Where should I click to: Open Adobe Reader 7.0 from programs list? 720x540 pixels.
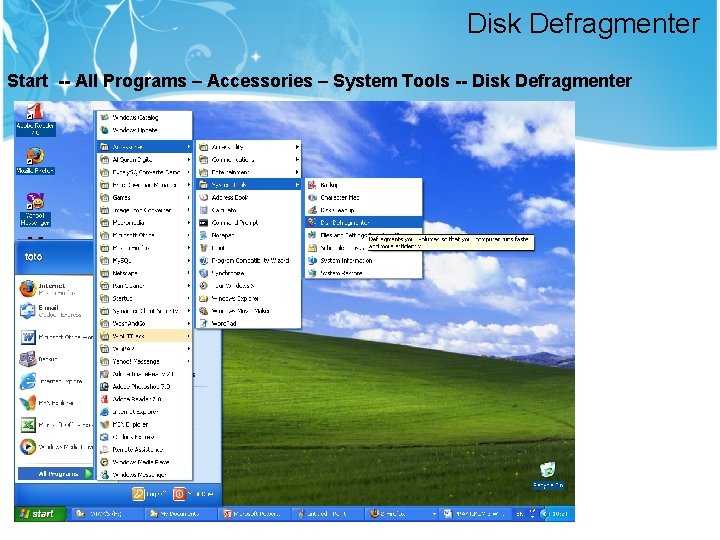tap(145, 399)
